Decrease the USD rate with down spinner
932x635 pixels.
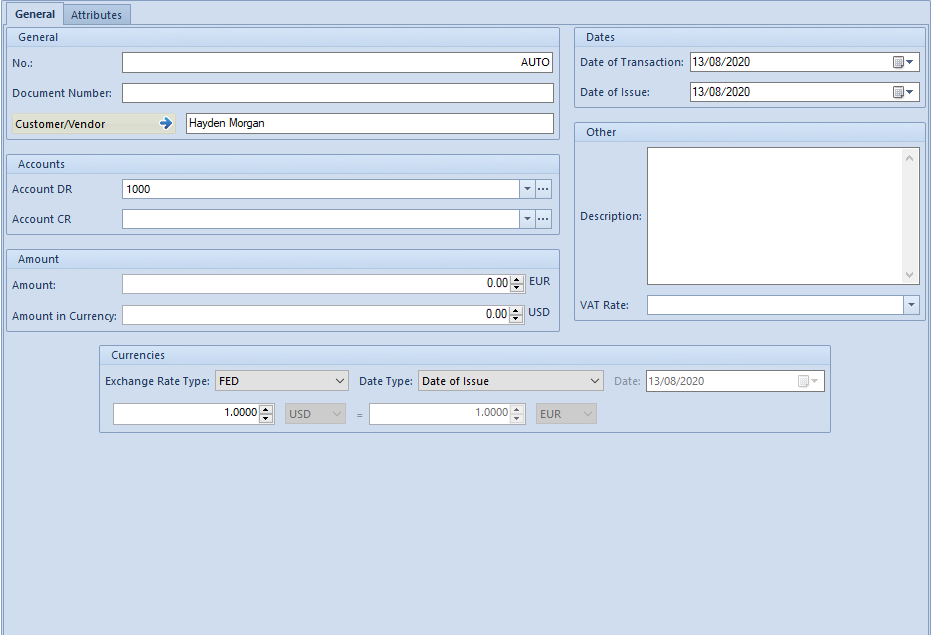[x=266, y=418]
